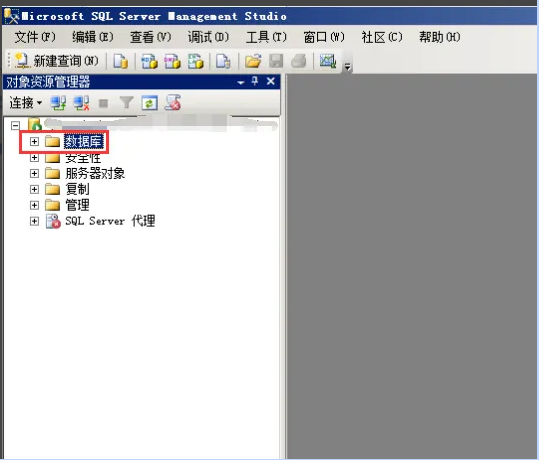Open the 查看(V) menu

coord(151,37)
